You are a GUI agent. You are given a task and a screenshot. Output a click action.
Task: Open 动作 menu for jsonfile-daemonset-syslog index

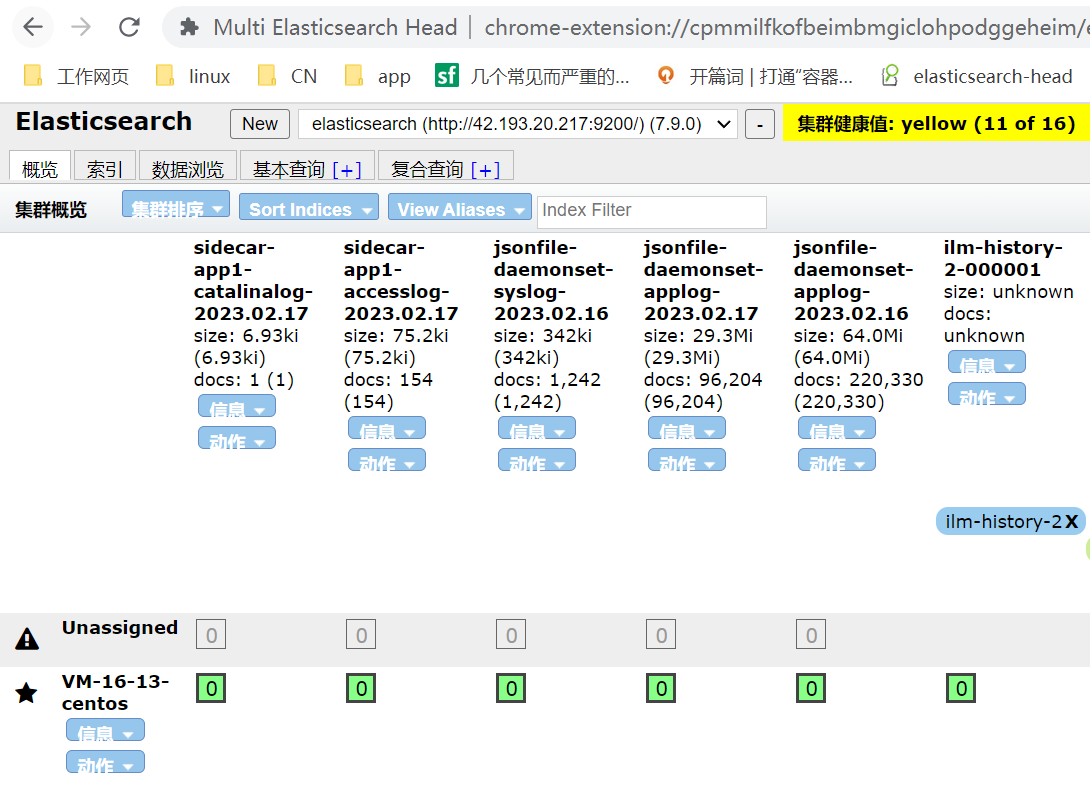[x=537, y=460]
